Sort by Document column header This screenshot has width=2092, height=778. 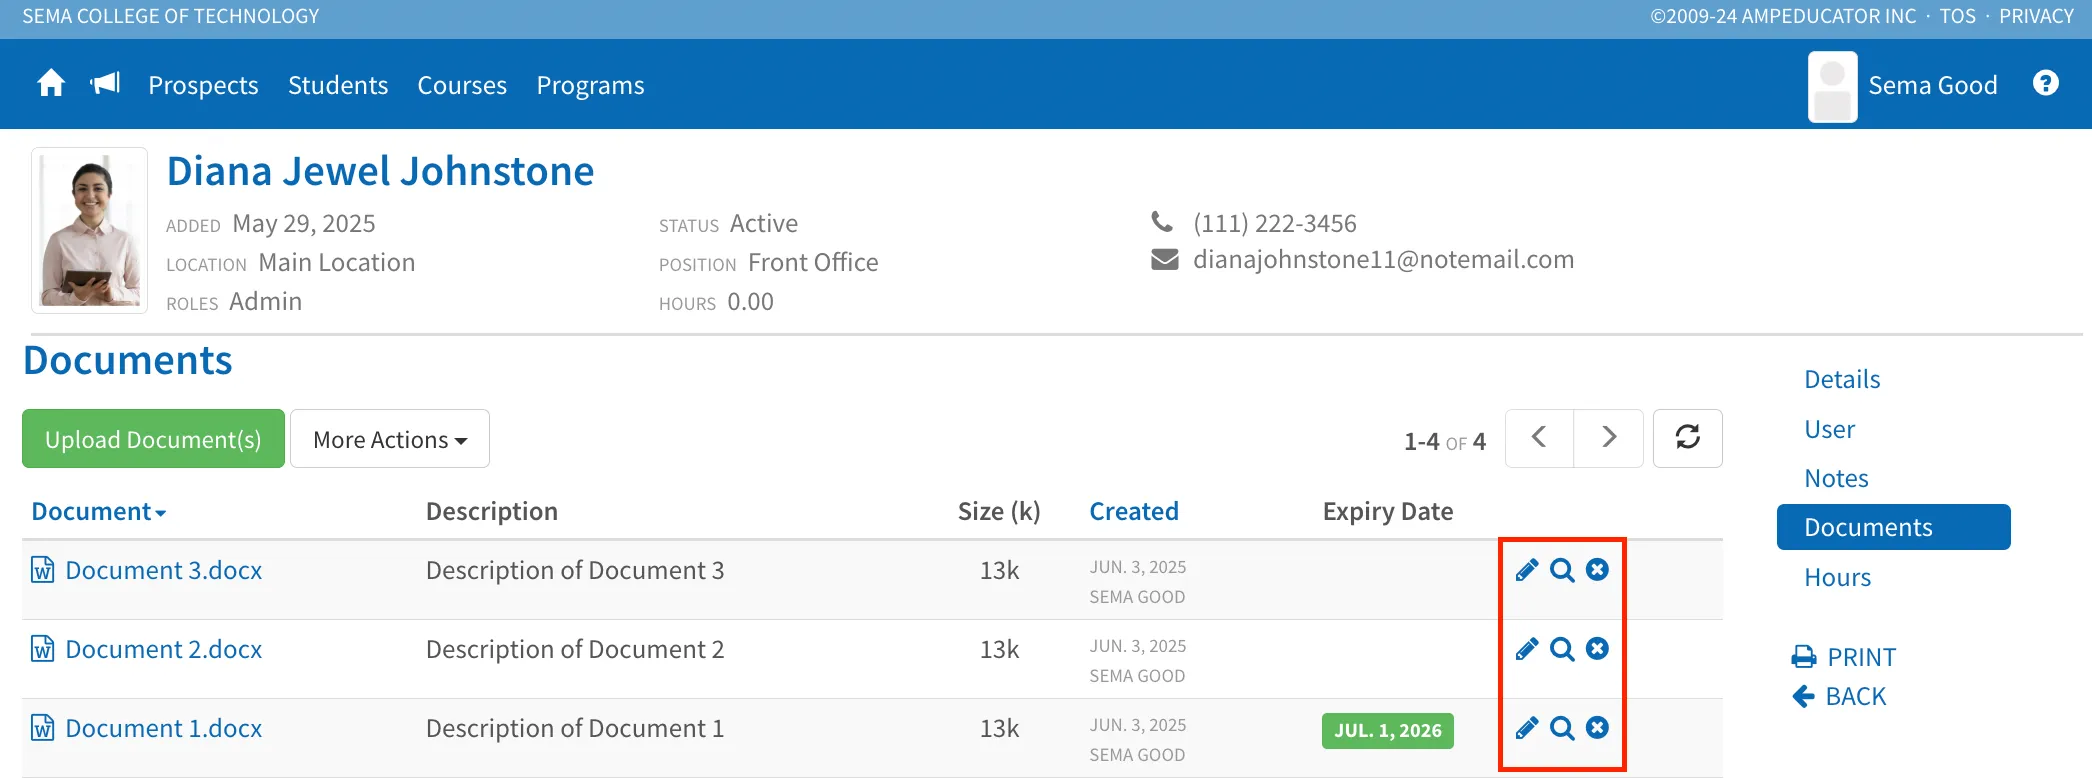click(x=98, y=511)
